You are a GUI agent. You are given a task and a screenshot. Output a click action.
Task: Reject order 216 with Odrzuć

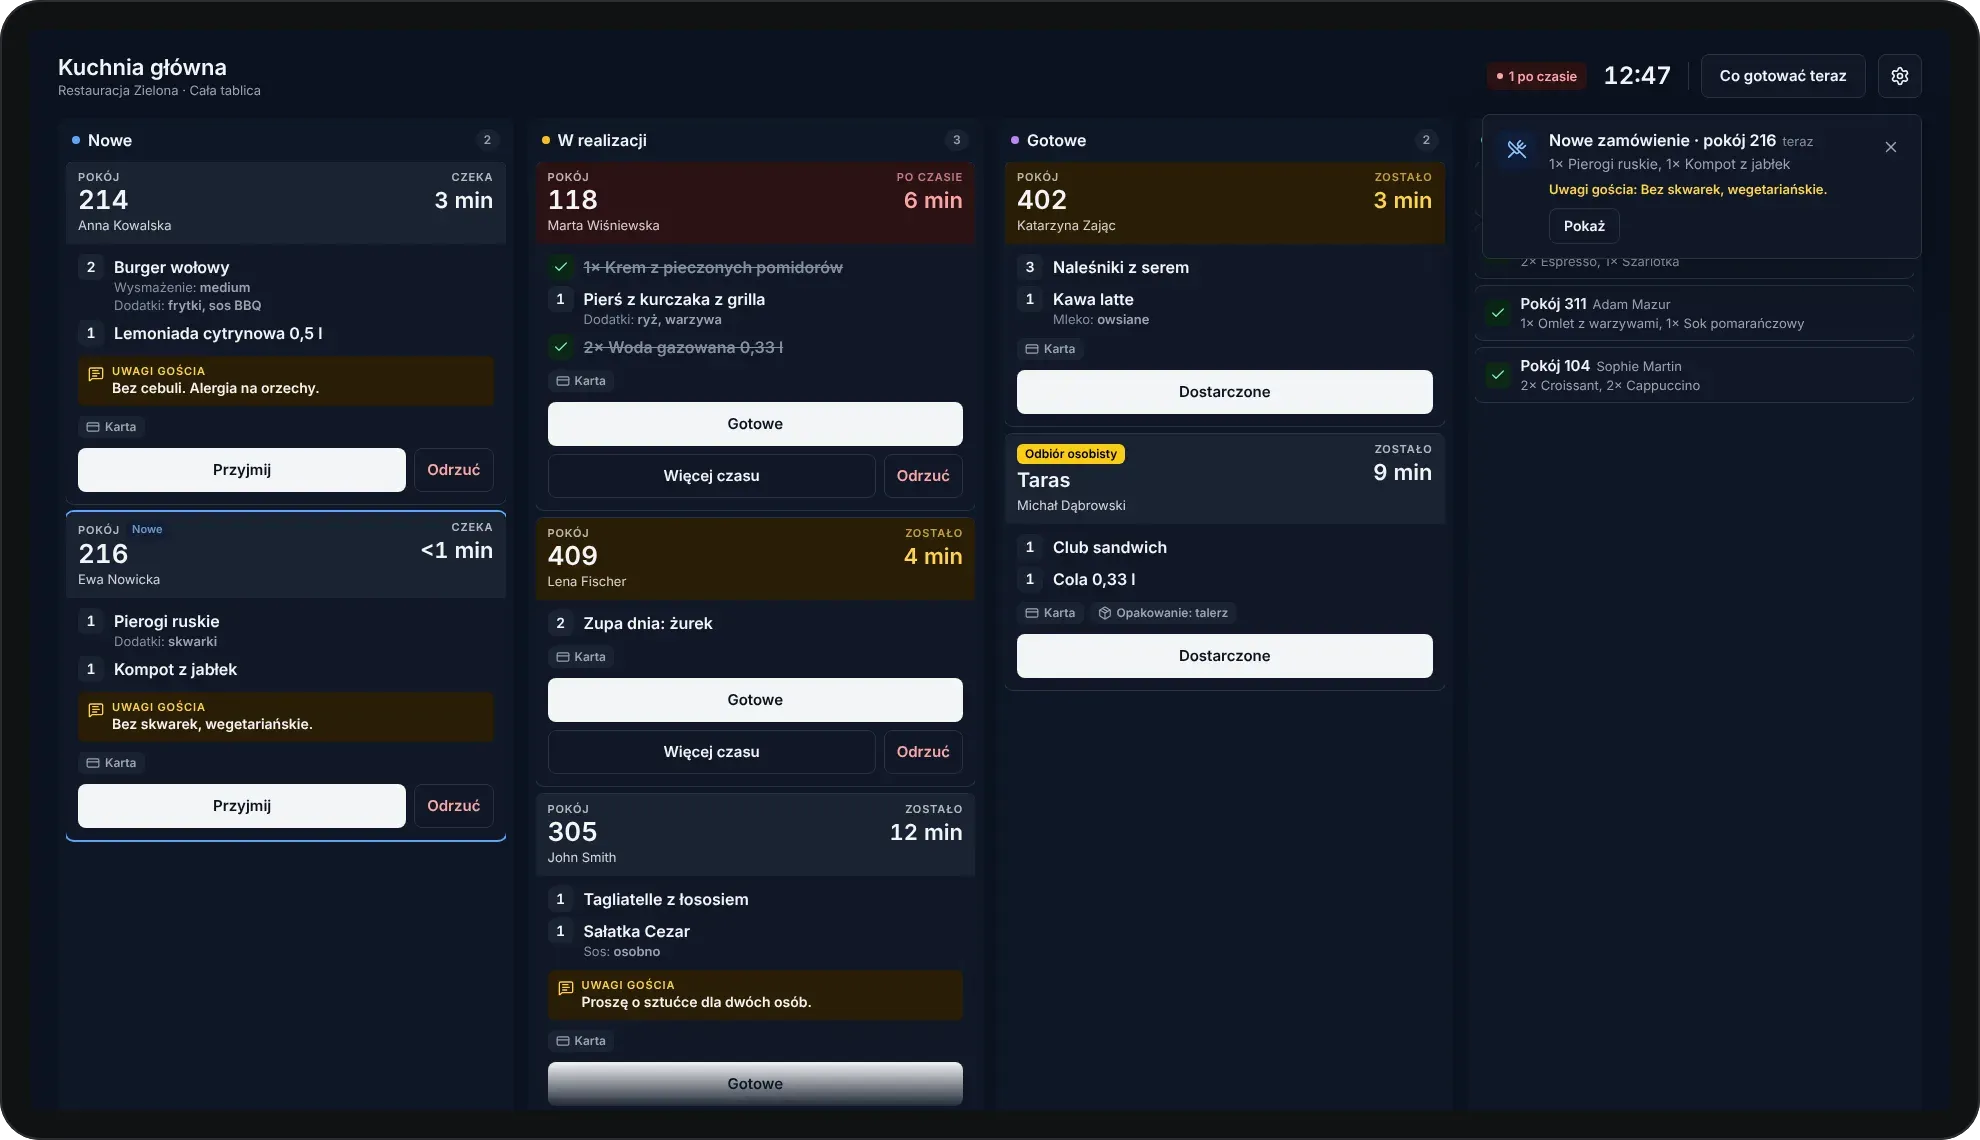[454, 806]
